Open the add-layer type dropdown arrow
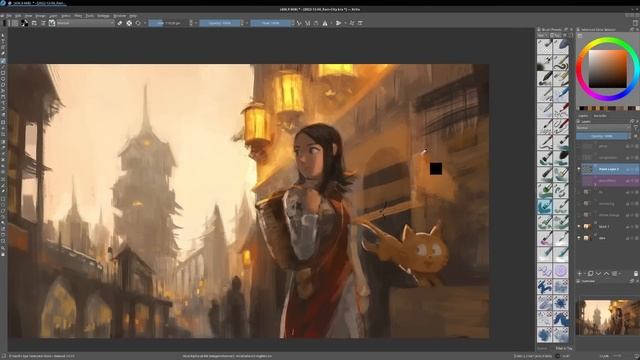 (584, 273)
